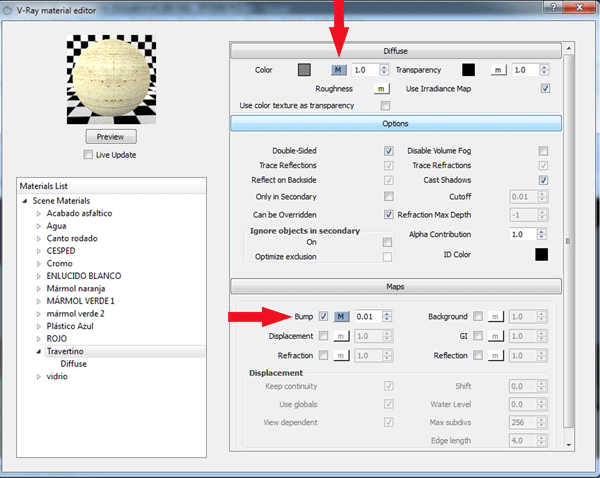The height and width of the screenshot is (478, 600).
Task: Open the Reflection map button in Maps
Action: [x=496, y=356]
